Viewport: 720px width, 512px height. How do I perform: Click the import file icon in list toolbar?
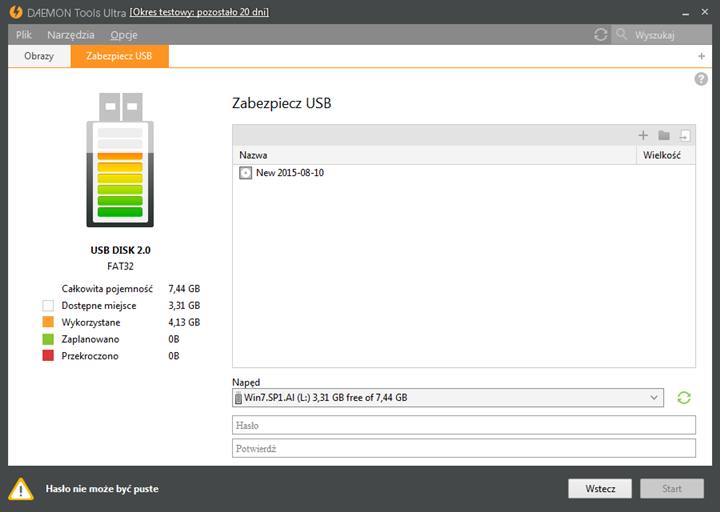coord(685,135)
